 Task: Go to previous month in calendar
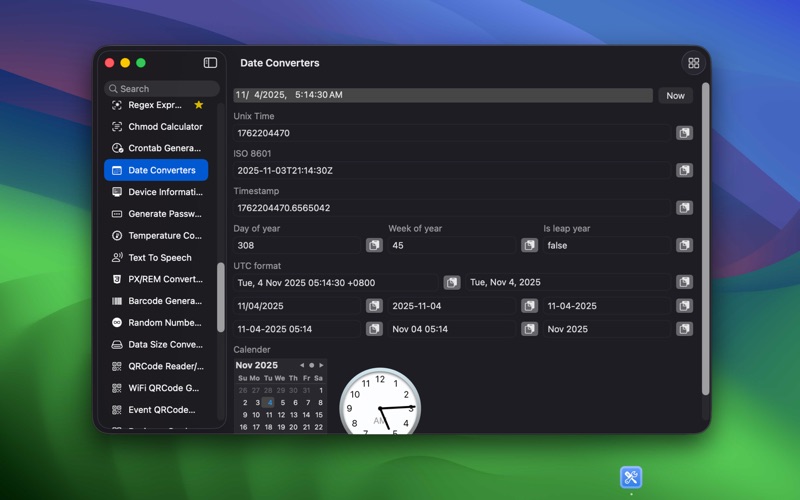(x=302, y=366)
